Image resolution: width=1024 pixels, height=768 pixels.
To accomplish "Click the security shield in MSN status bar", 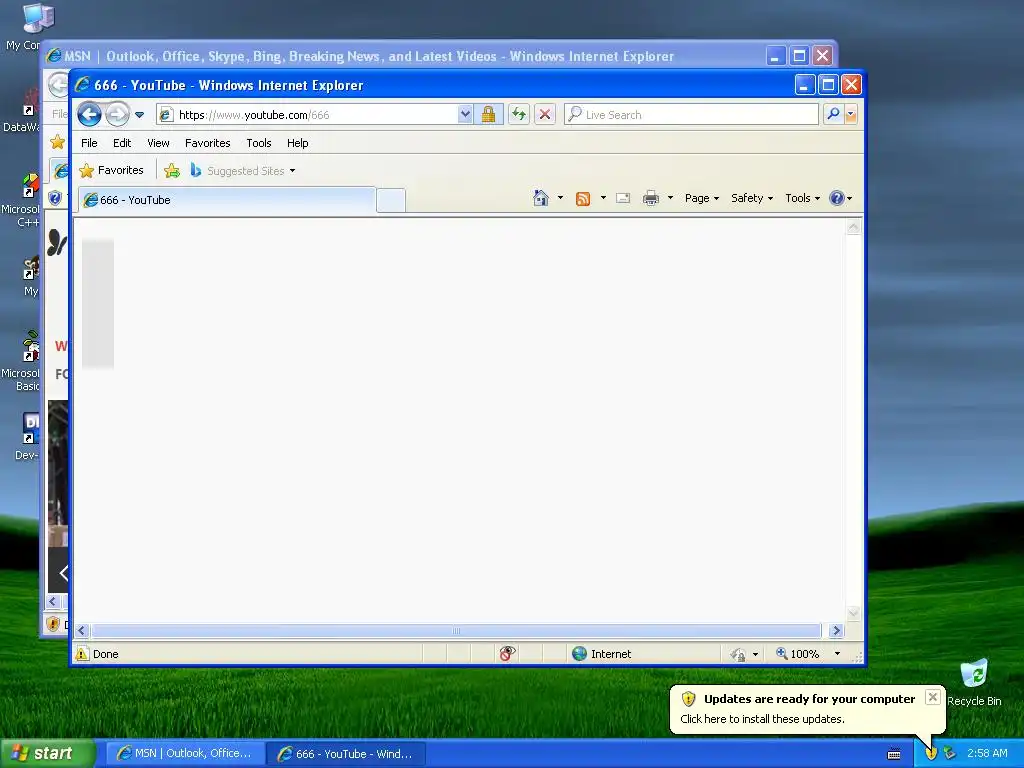I will [54, 624].
